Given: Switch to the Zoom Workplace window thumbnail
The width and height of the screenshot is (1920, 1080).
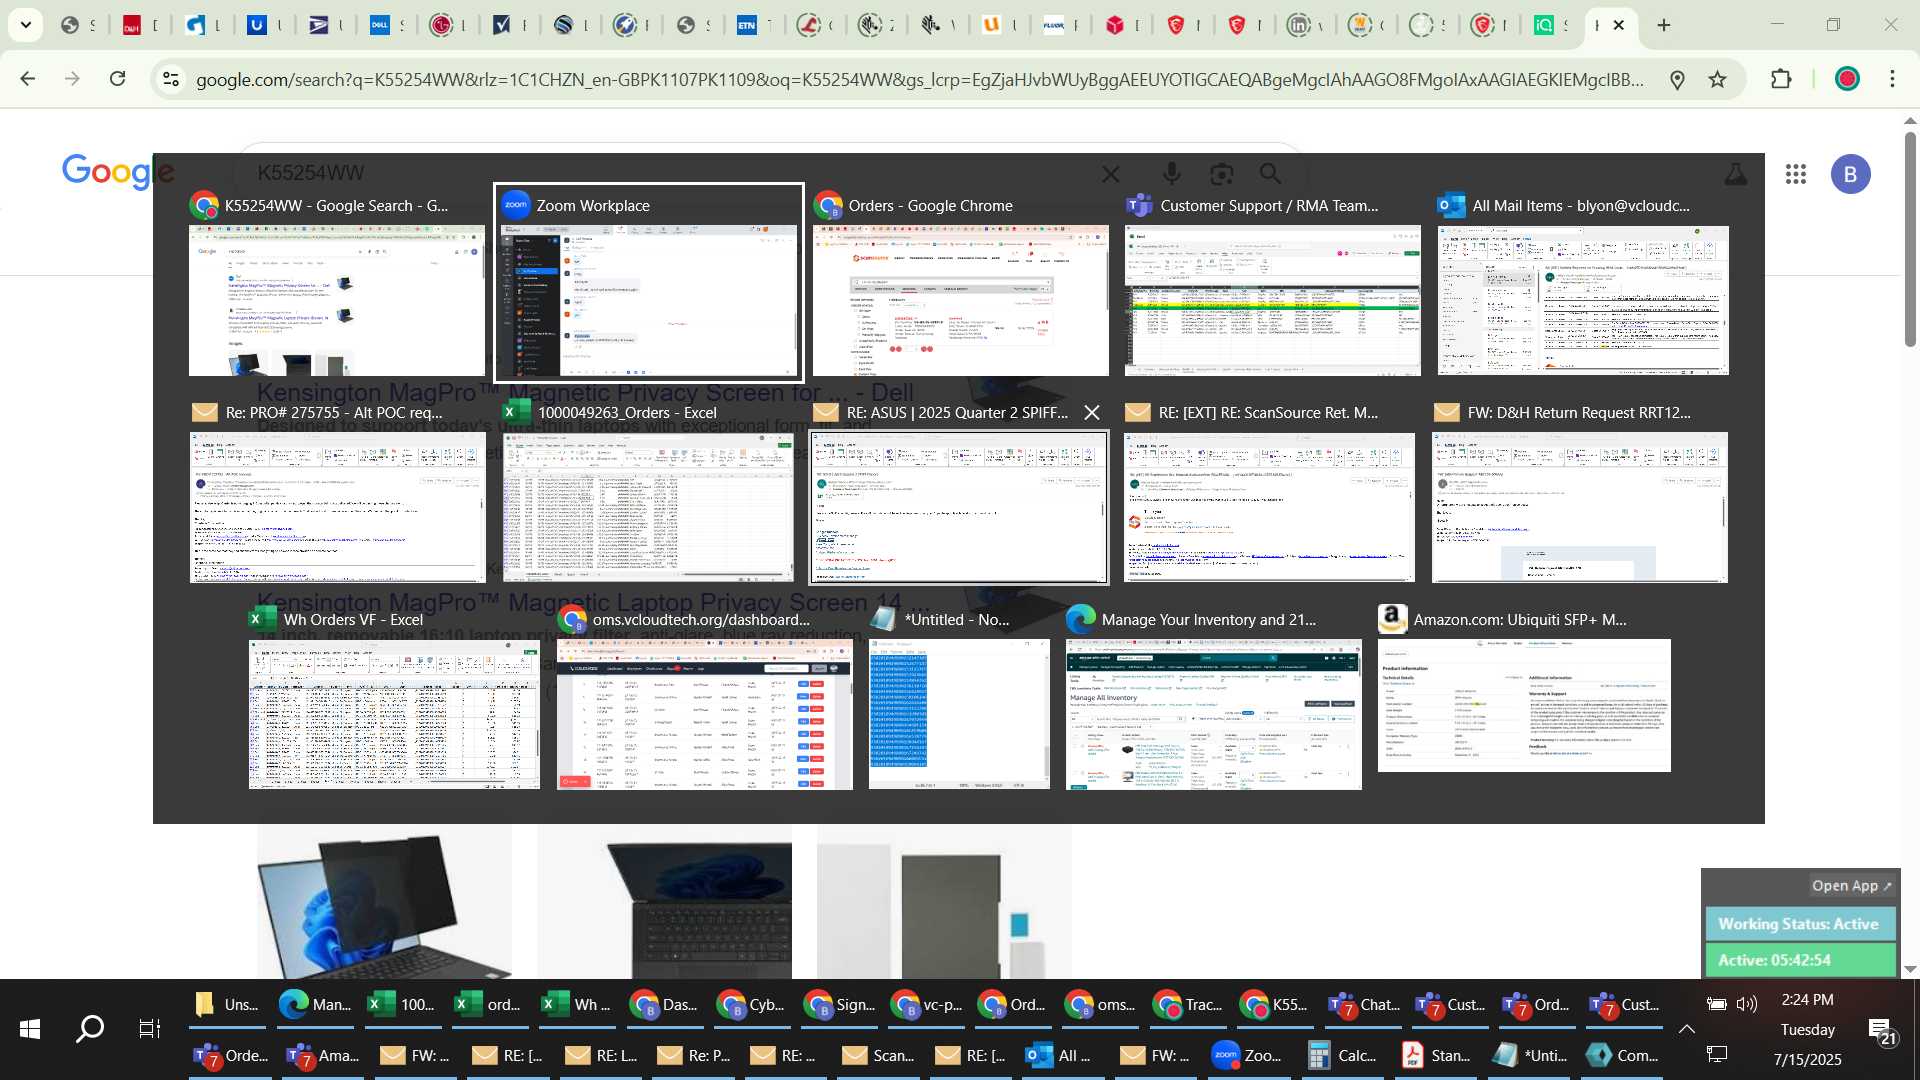Looking at the screenshot, I should [649, 283].
